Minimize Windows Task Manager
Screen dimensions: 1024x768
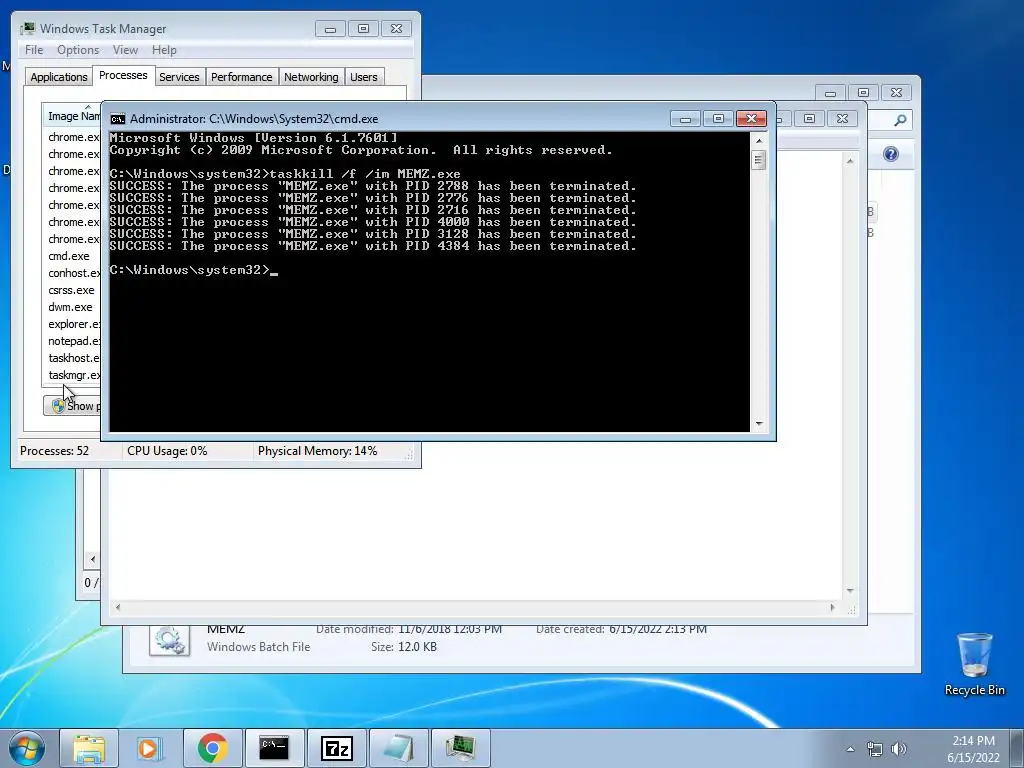click(330, 29)
